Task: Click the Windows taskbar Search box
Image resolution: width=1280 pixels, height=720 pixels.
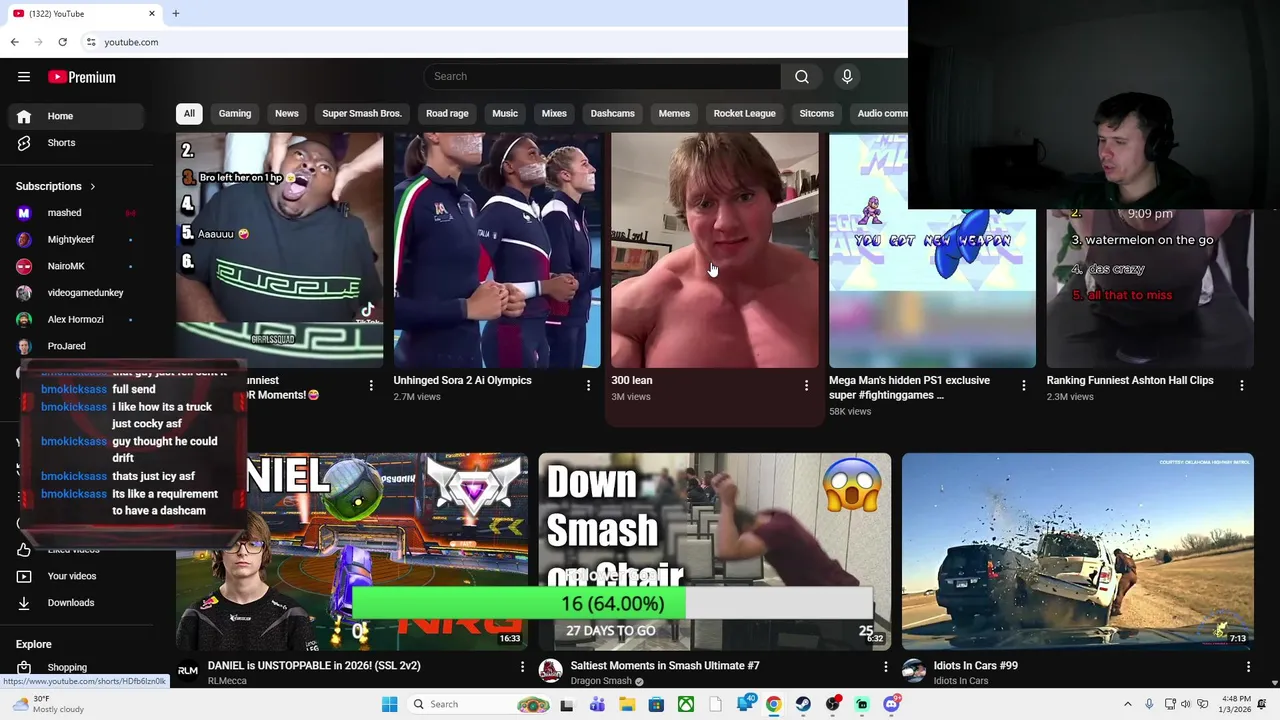Action: pos(478,704)
